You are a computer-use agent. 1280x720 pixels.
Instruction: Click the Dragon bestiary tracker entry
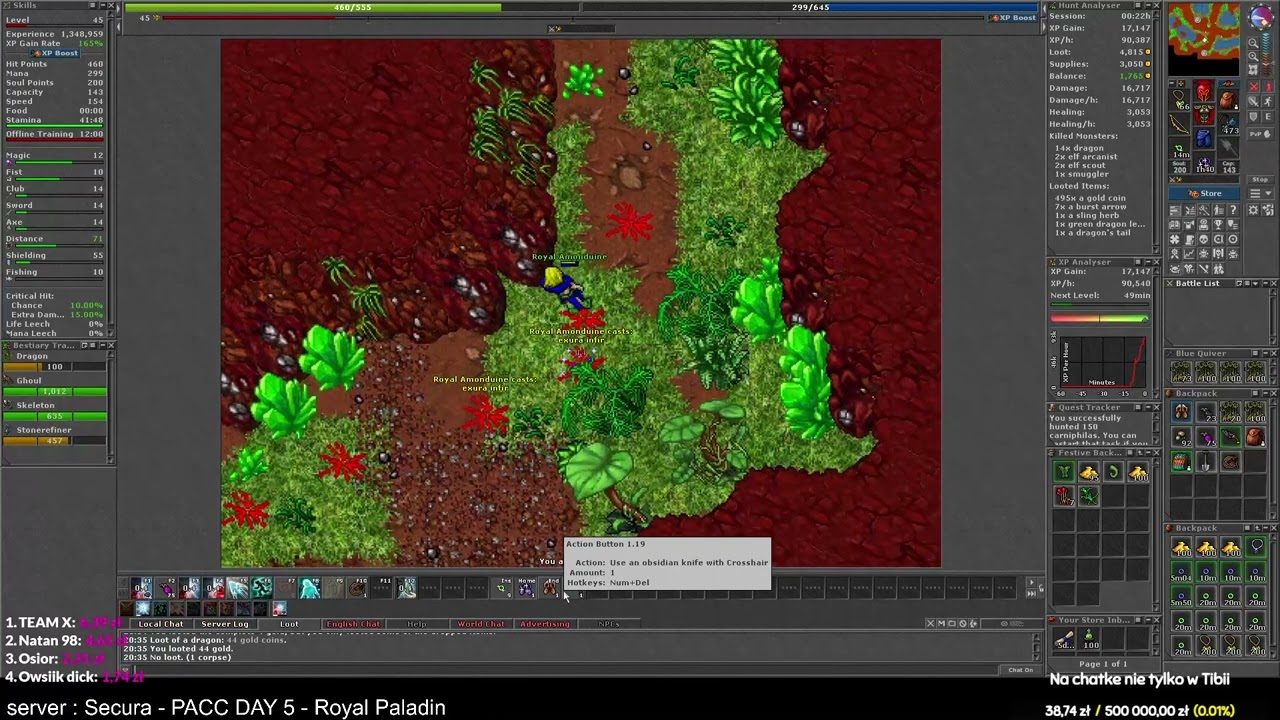[55, 361]
